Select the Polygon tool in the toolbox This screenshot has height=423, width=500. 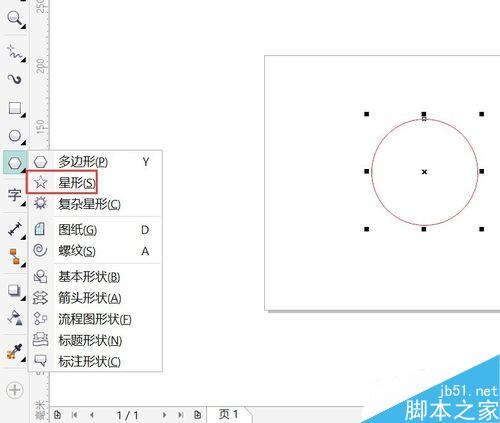(x=14, y=163)
